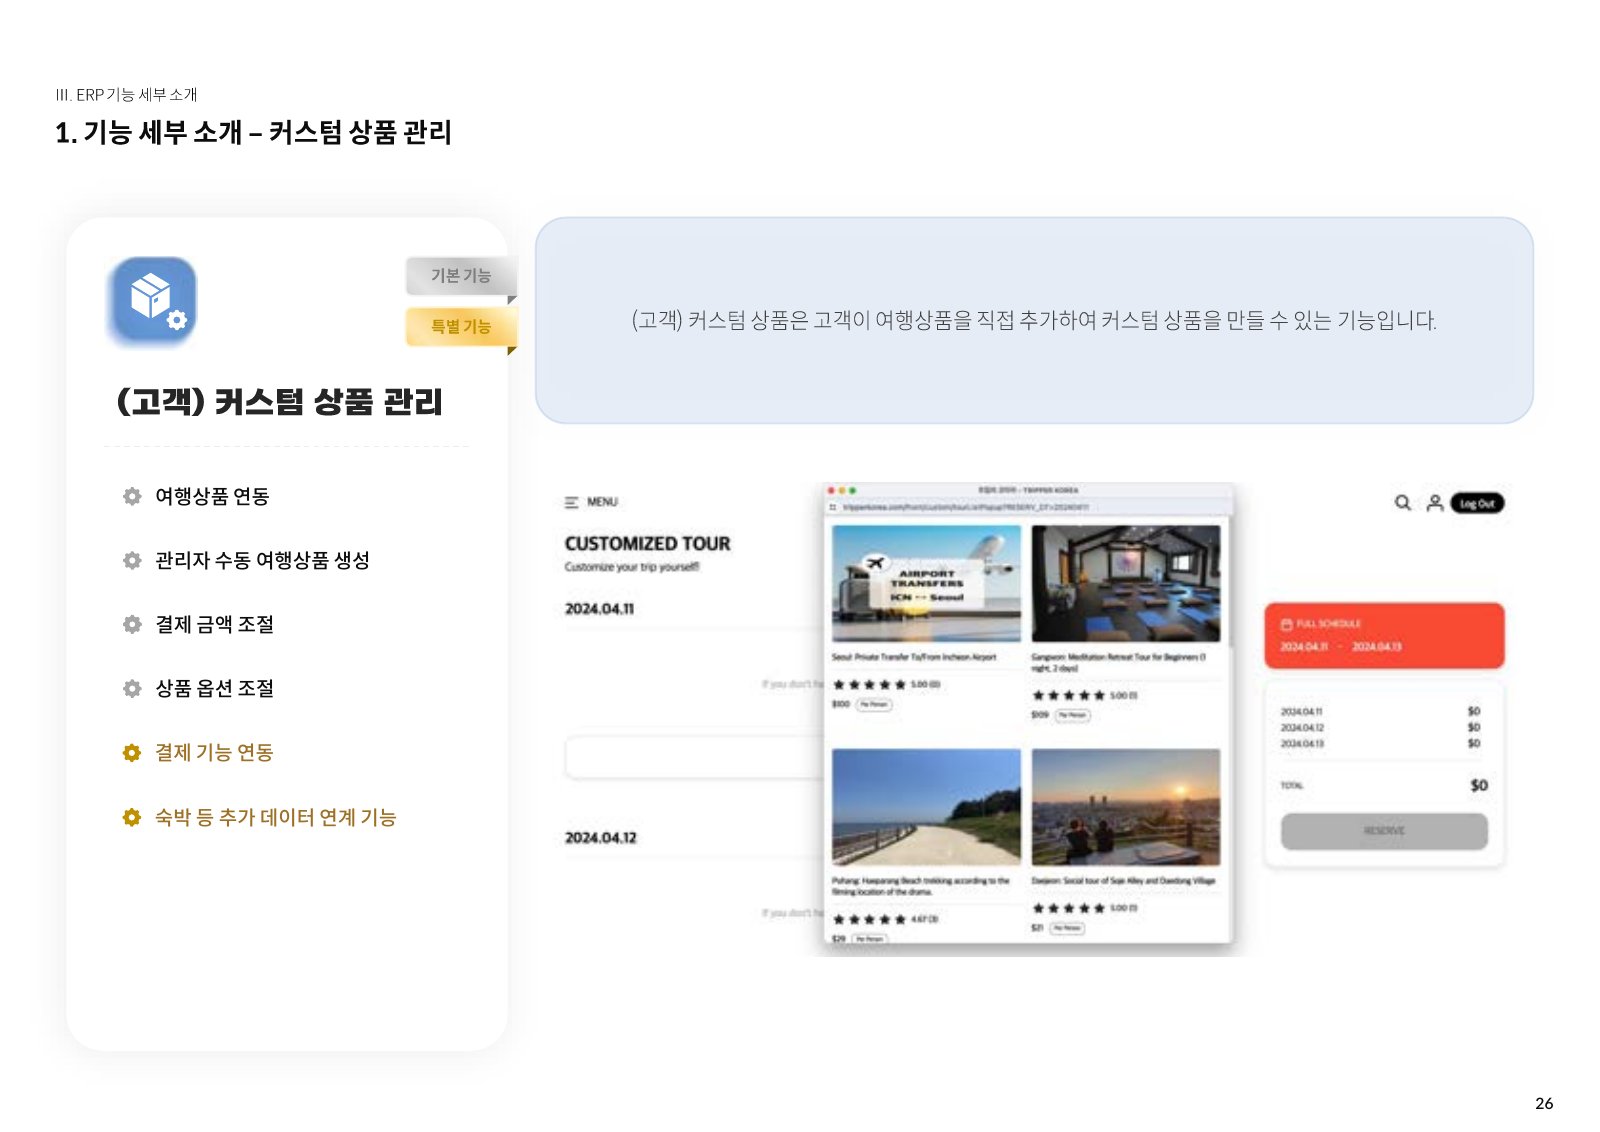Open the meditation retreat room thumbnail
This screenshot has width=1600, height=1132.
click(1126, 583)
